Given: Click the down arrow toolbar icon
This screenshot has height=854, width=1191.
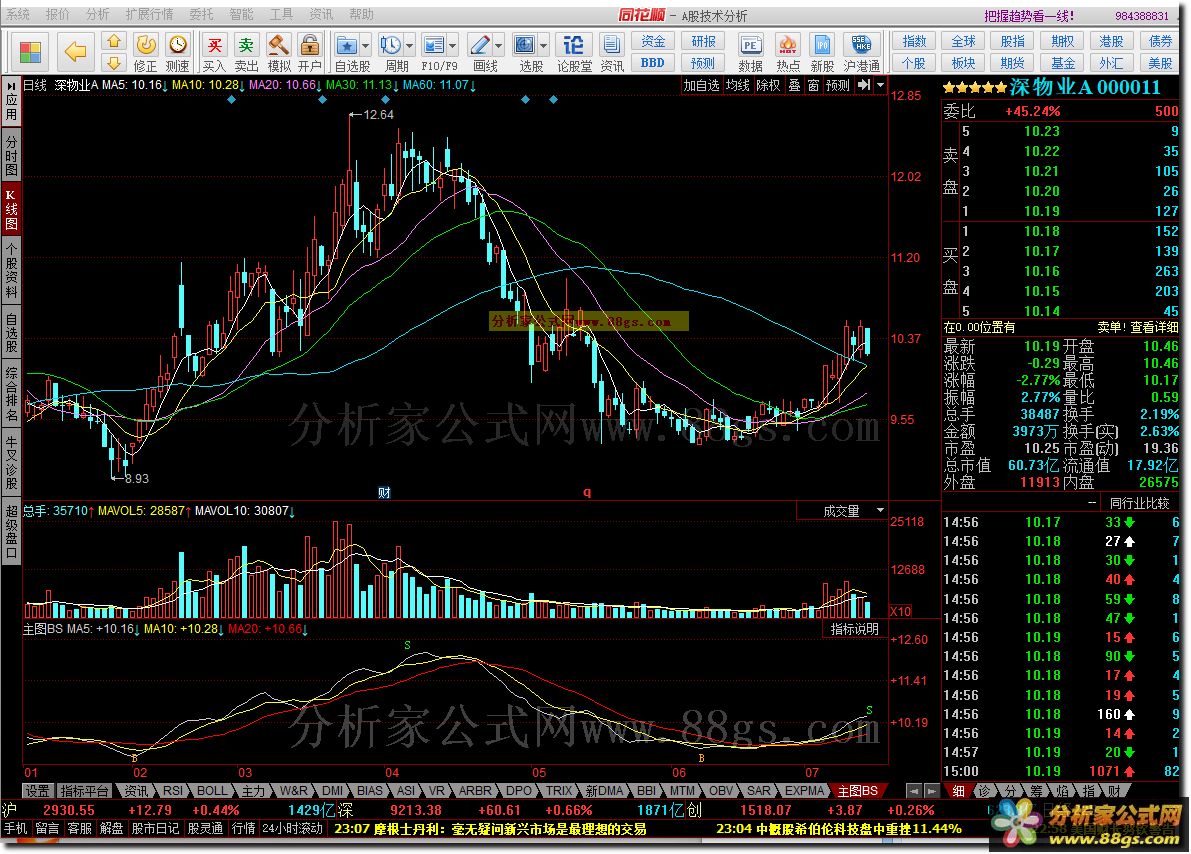Looking at the screenshot, I should click(x=113, y=62).
